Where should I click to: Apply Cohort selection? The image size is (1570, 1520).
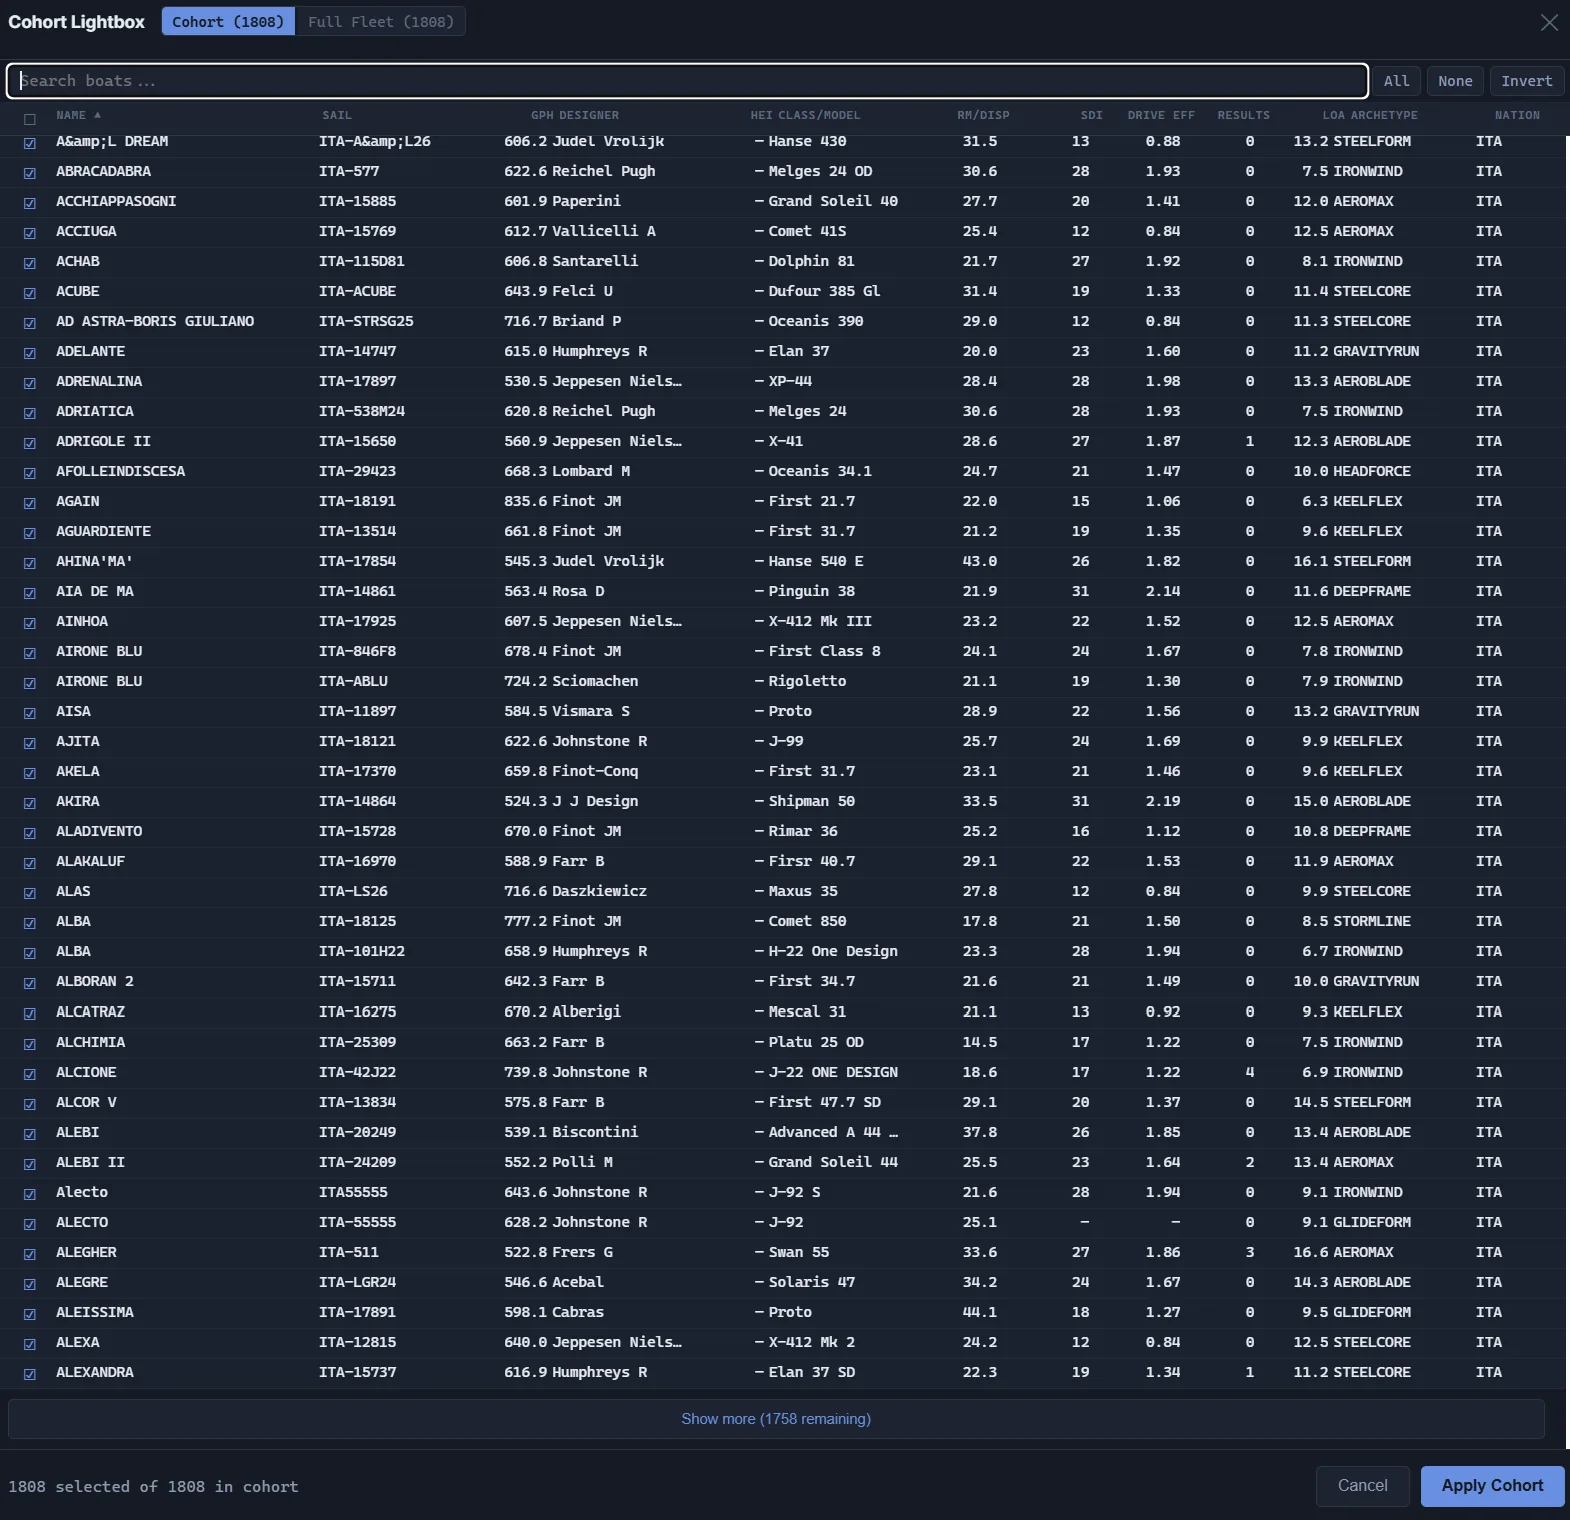pyautogui.click(x=1492, y=1486)
